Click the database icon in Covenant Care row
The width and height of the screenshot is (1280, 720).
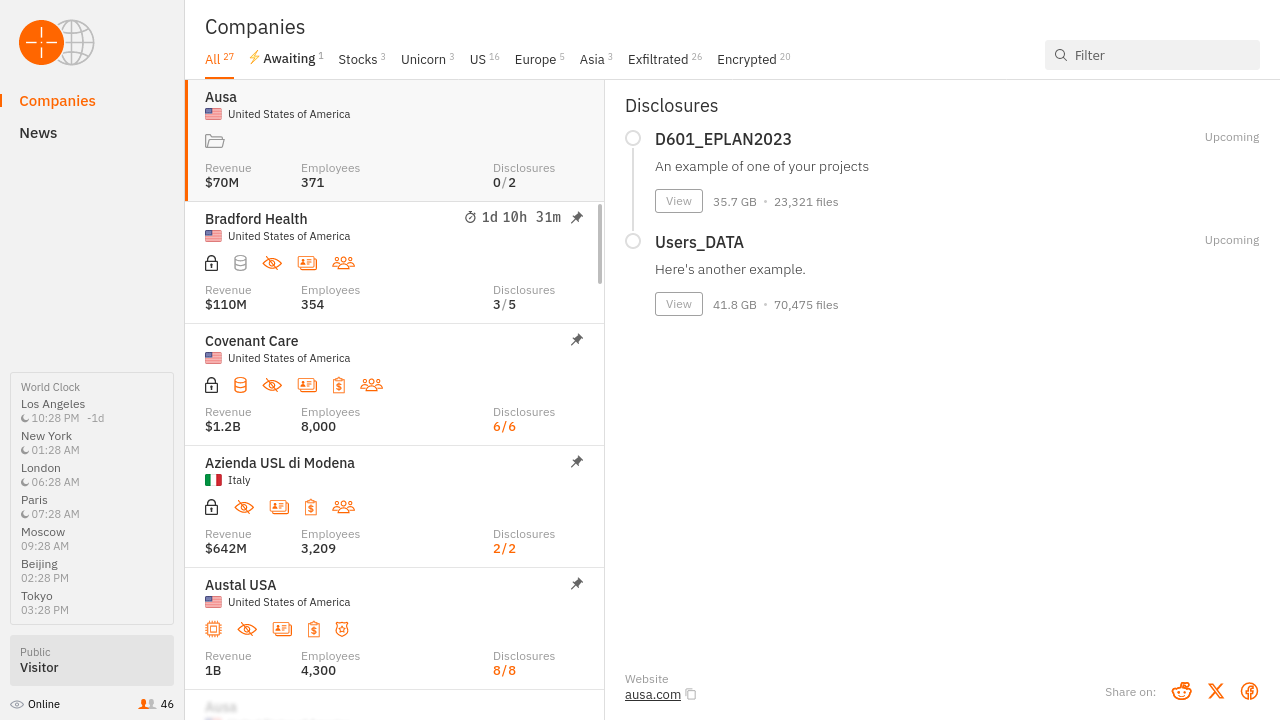click(240, 385)
